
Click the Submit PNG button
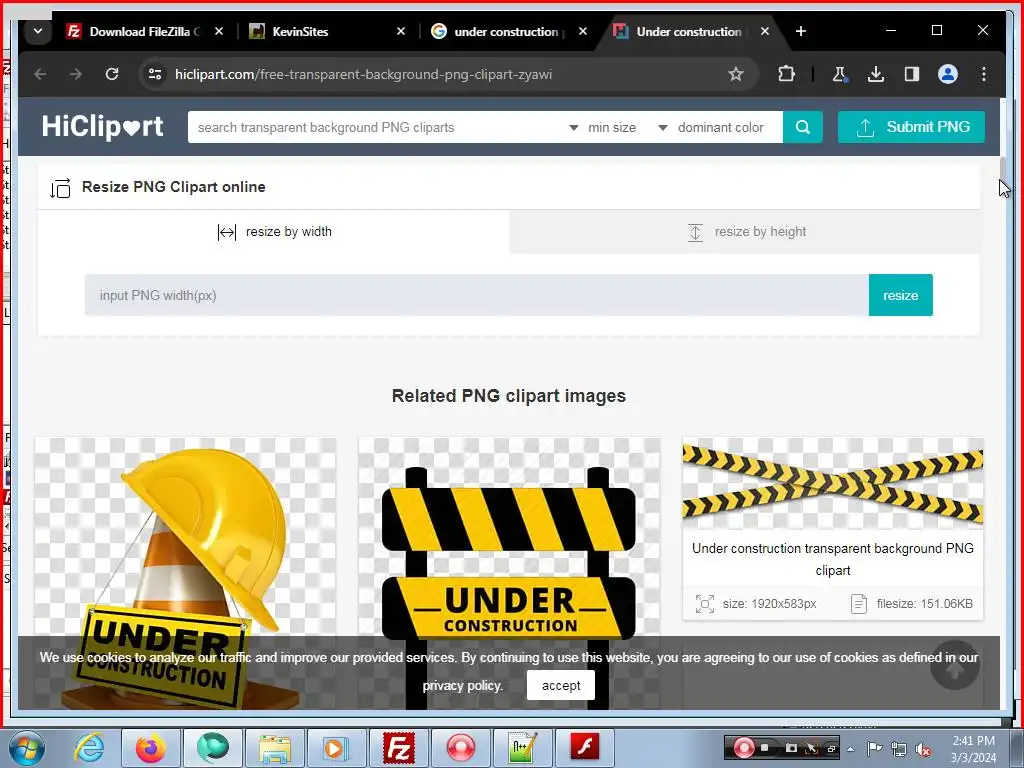(912, 127)
